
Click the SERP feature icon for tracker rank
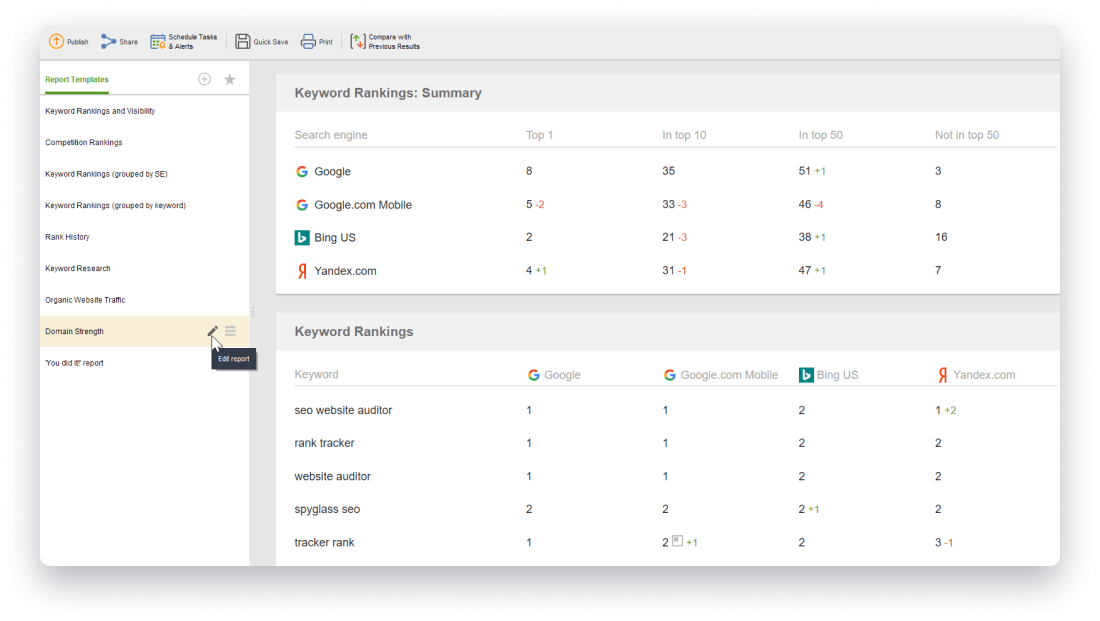(677, 541)
